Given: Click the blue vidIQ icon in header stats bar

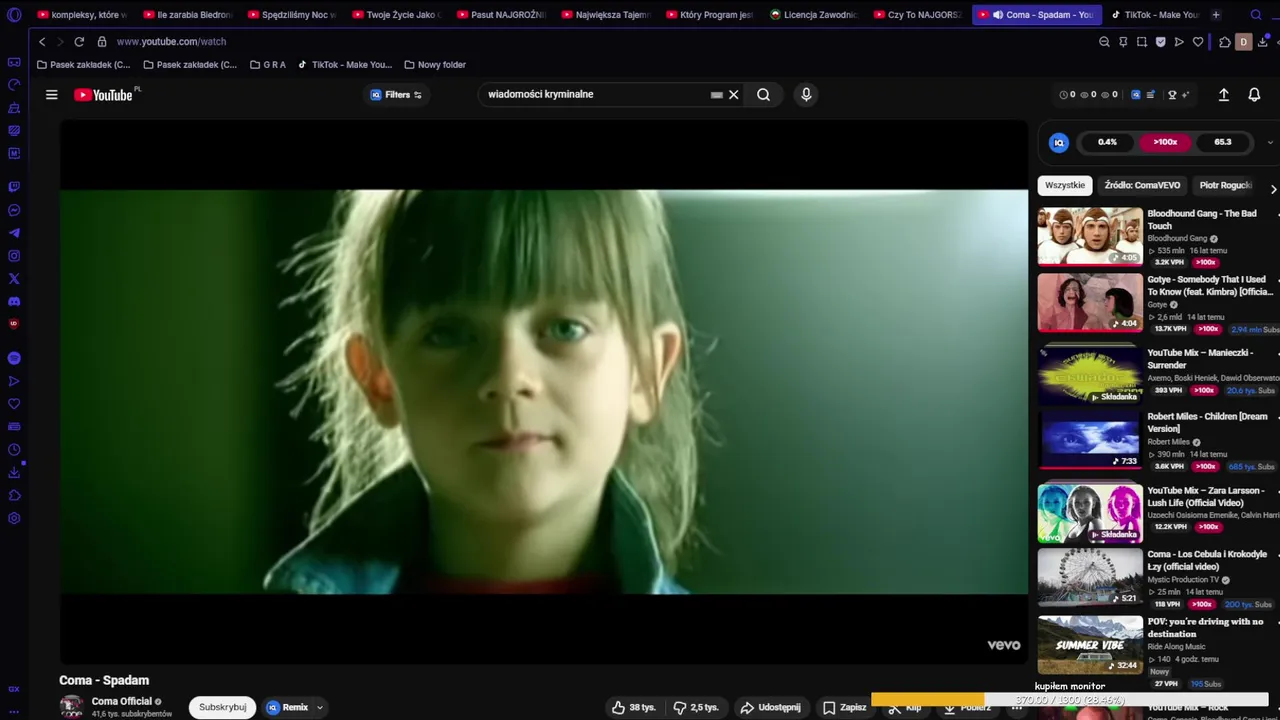Looking at the screenshot, I should pos(1136,95).
